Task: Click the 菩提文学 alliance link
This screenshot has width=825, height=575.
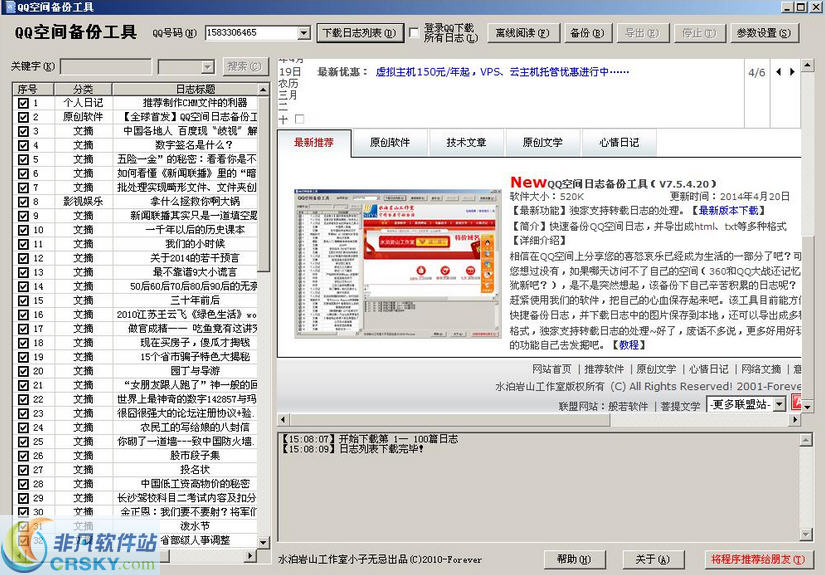Action: (680, 406)
